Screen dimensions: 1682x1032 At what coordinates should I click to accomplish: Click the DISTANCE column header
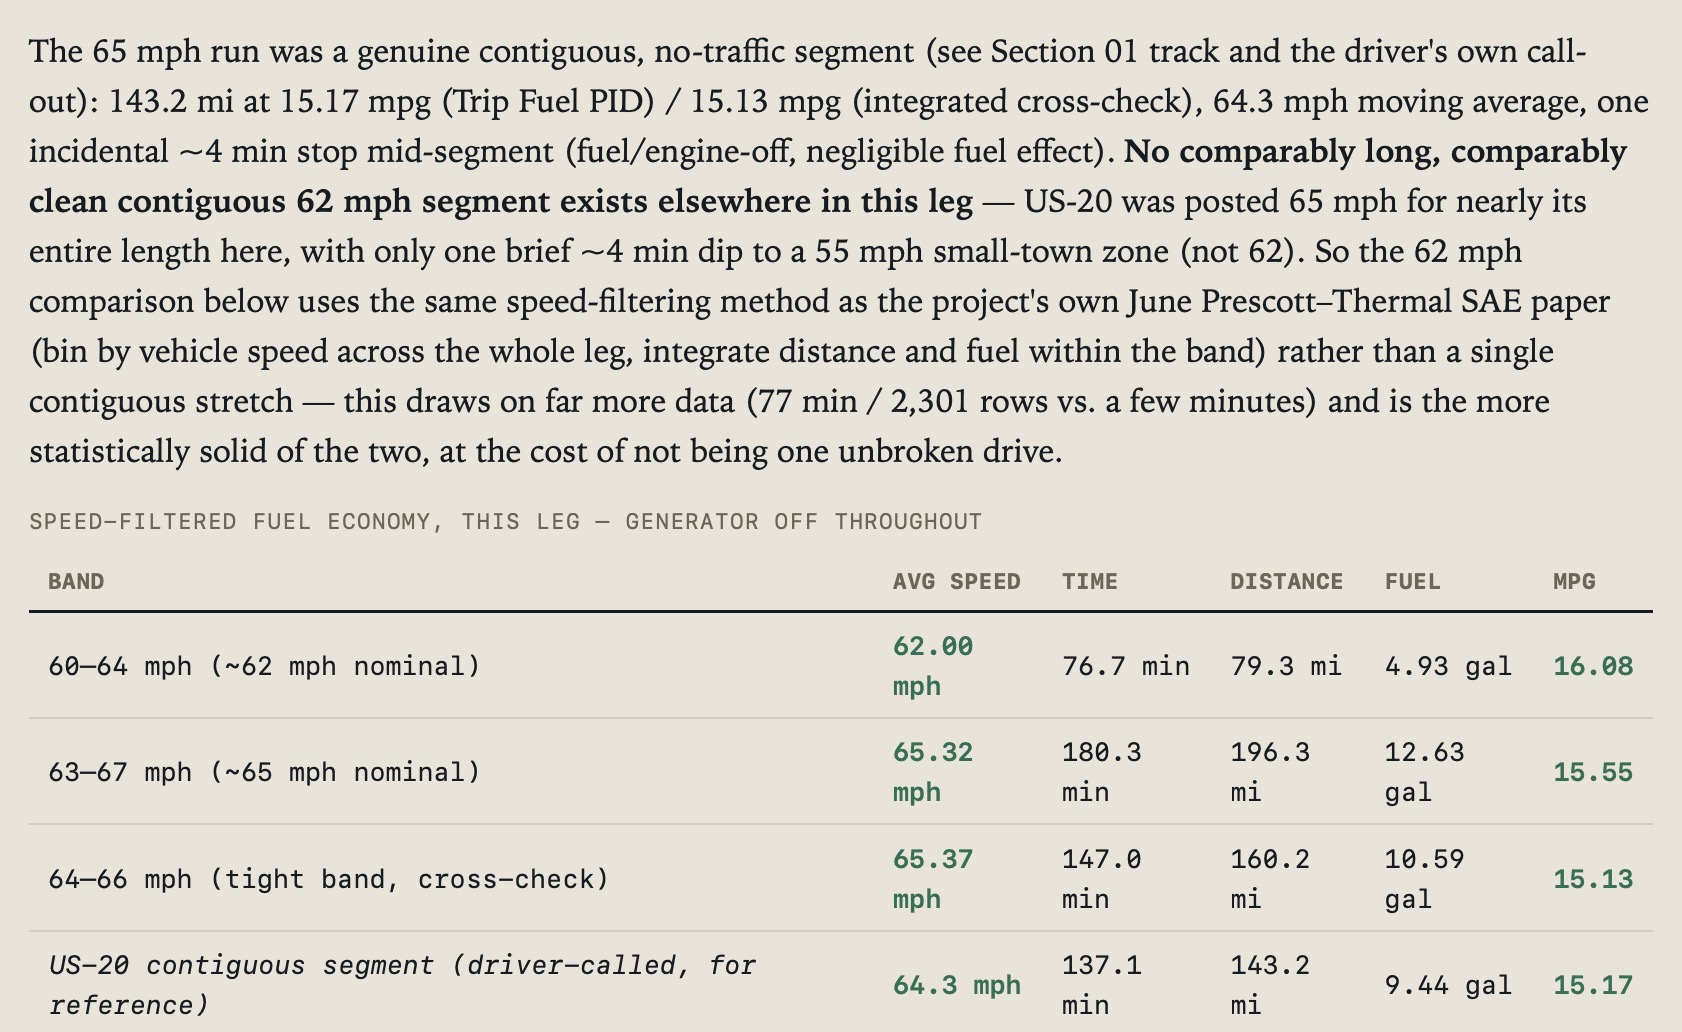tap(1286, 581)
